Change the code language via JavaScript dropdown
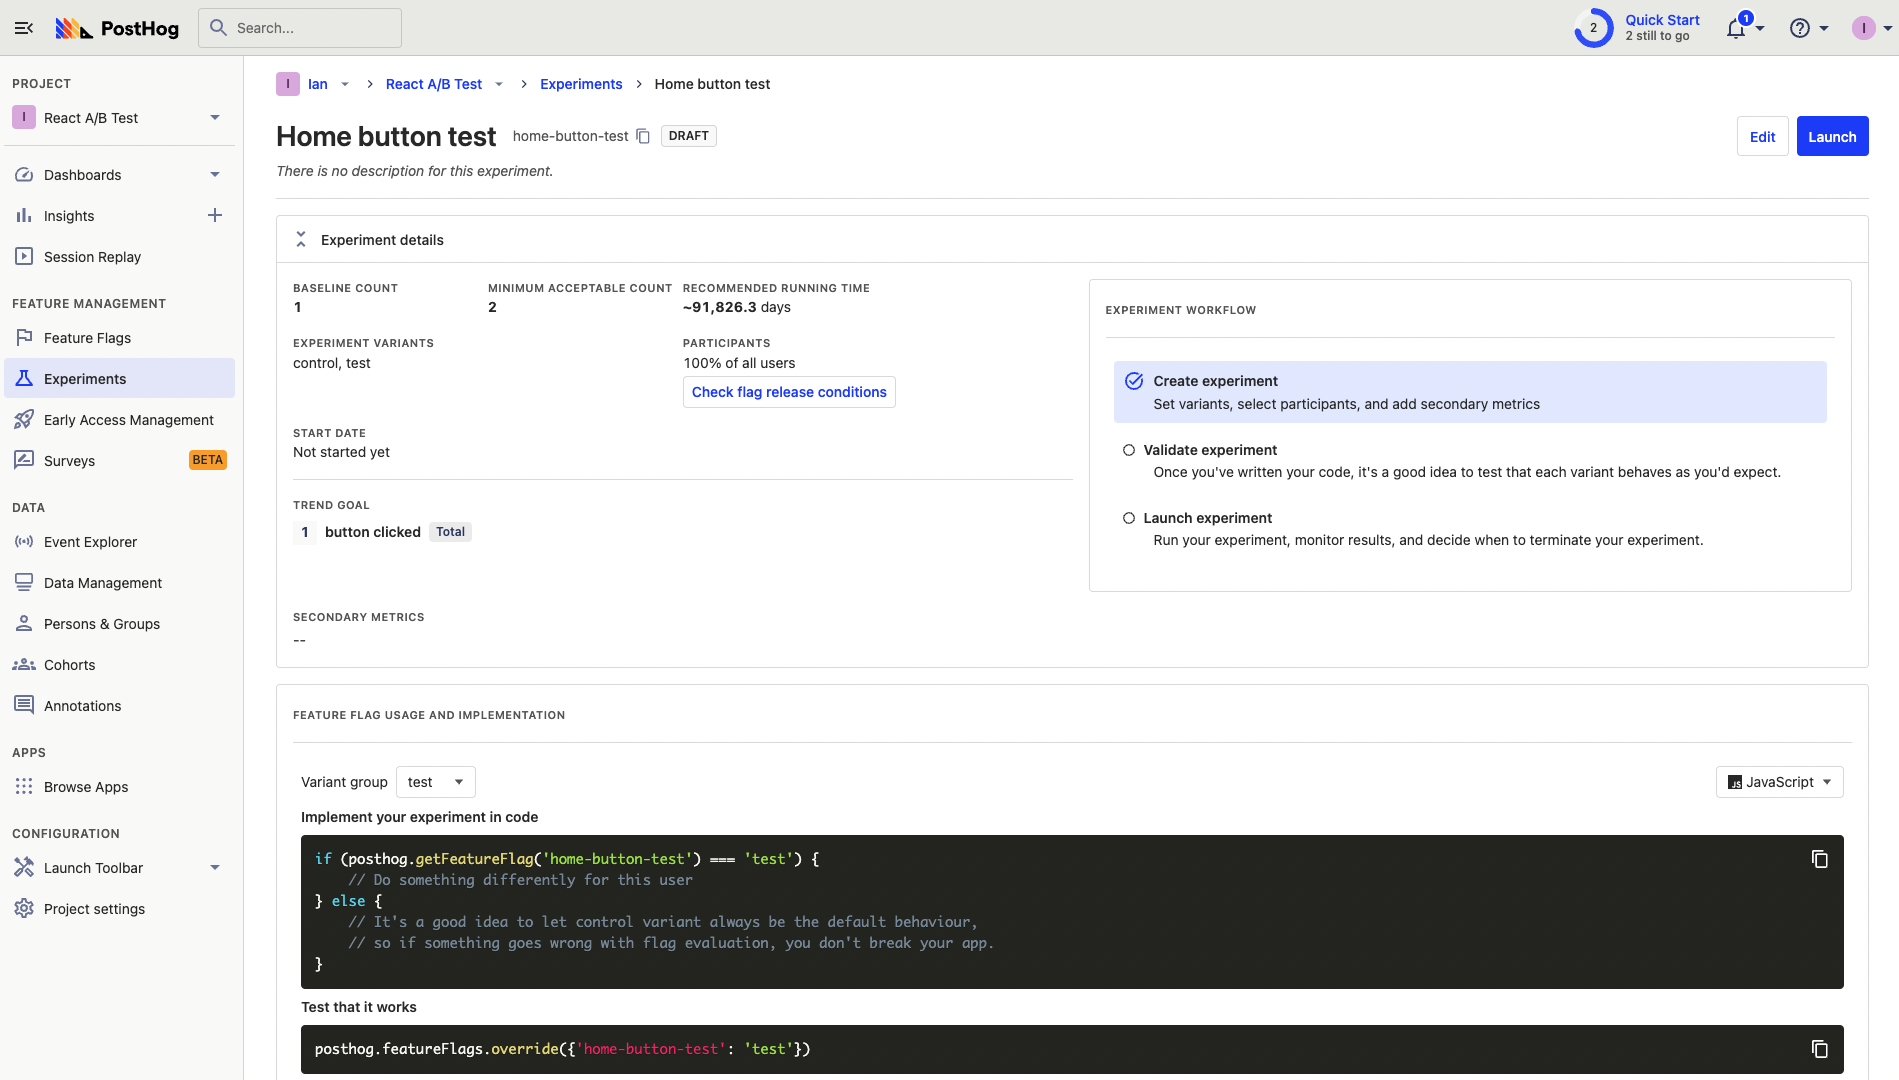Image resolution: width=1899 pixels, height=1080 pixels. point(1779,781)
